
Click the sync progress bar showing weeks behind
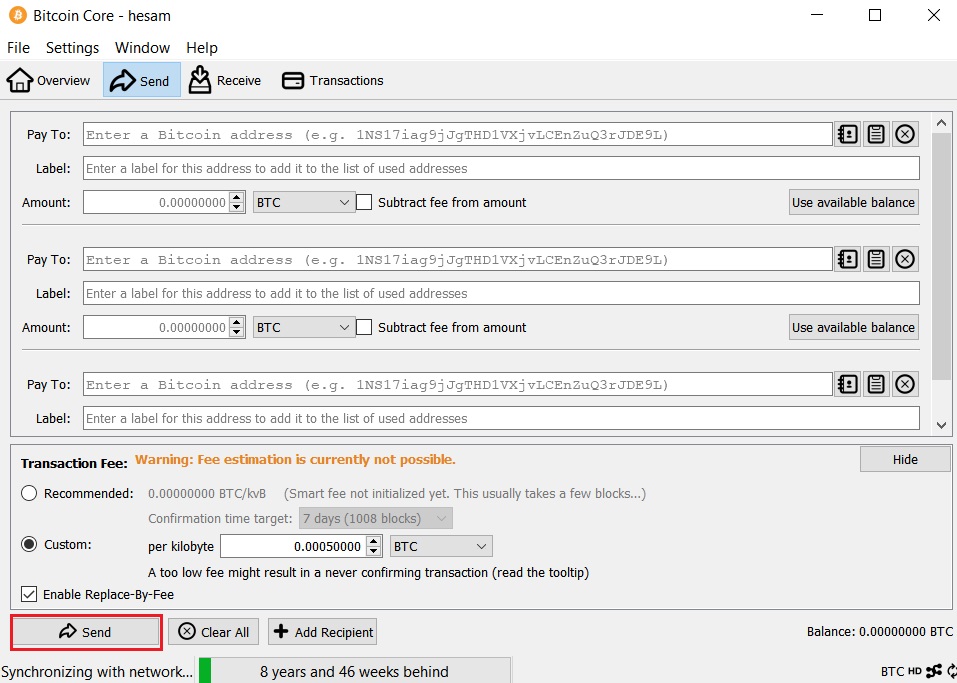point(354,671)
